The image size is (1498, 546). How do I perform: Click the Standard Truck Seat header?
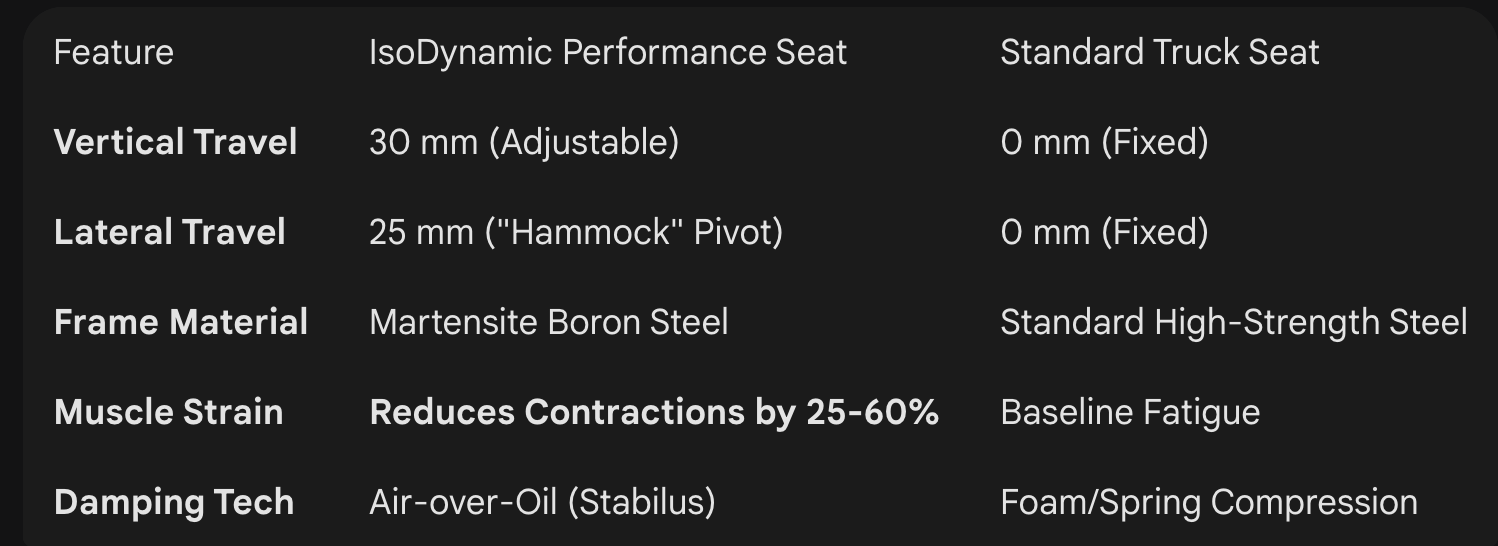pyautogui.click(x=1160, y=52)
